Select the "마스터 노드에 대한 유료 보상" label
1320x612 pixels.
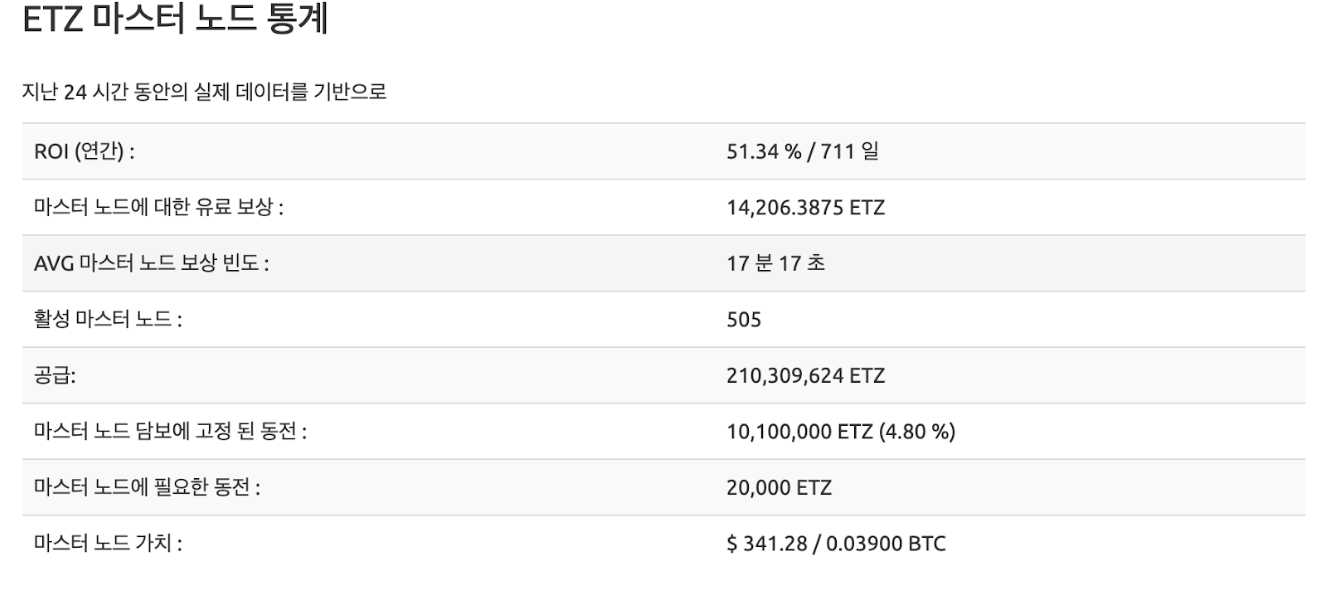pyautogui.click(x=165, y=208)
